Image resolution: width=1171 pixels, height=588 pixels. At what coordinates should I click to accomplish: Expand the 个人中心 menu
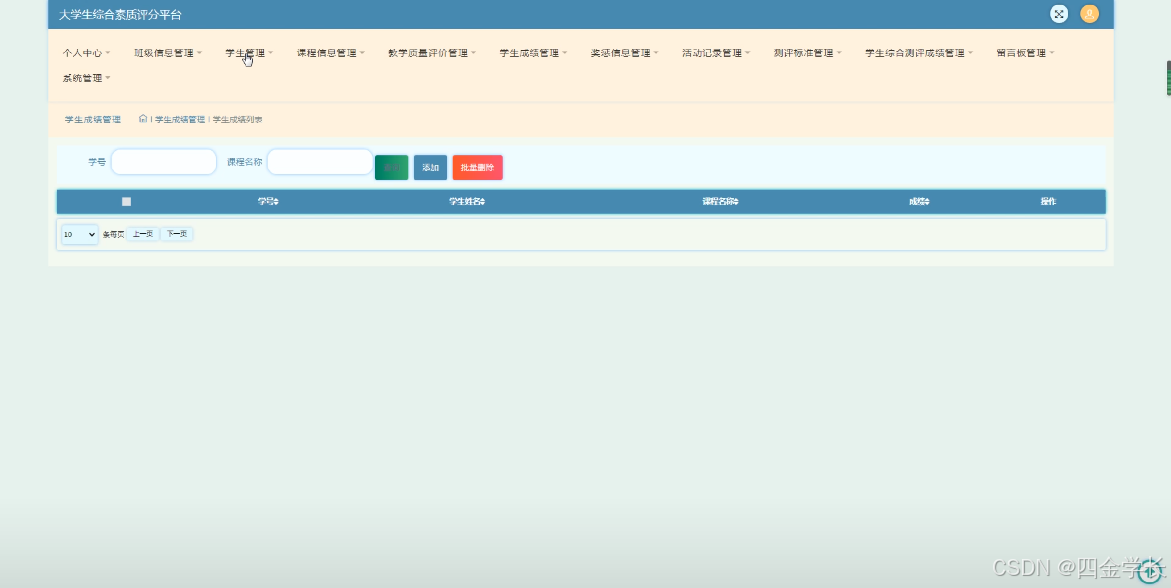[x=86, y=53]
